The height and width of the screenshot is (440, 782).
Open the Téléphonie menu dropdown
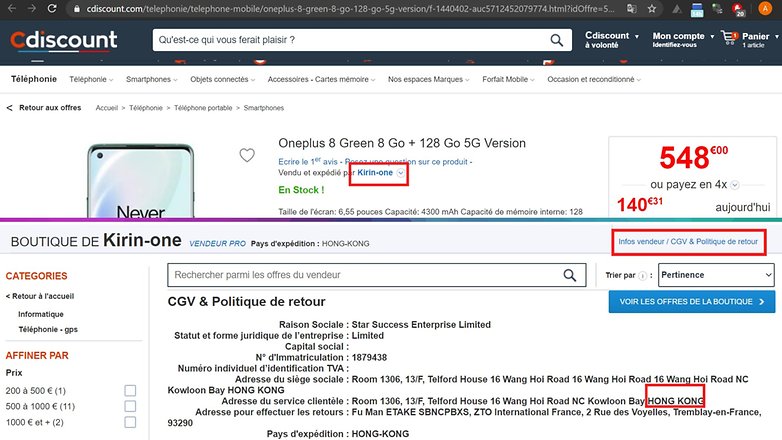[91, 79]
